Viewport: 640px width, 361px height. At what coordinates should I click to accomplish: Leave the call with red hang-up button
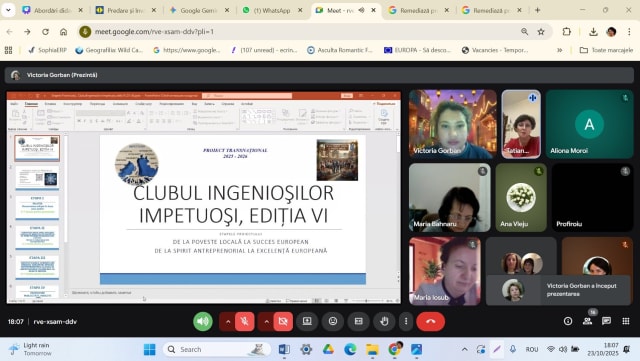click(431, 321)
